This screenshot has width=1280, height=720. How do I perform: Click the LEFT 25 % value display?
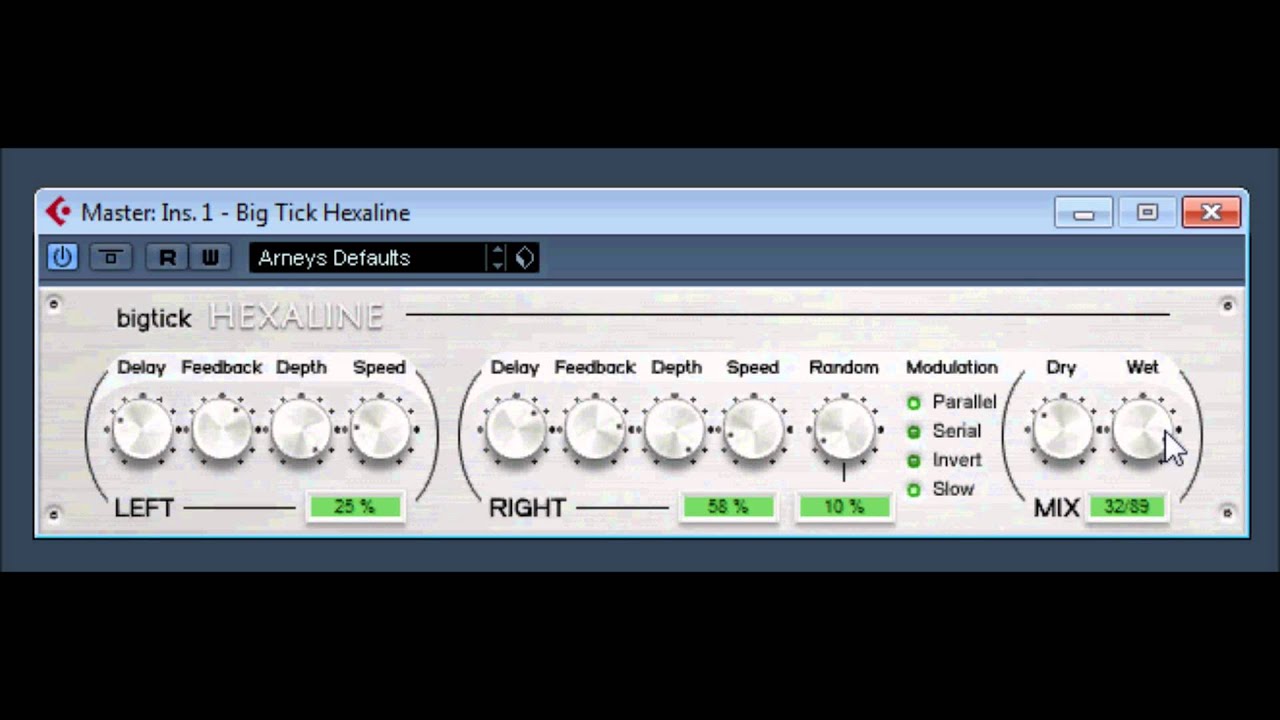(x=355, y=507)
